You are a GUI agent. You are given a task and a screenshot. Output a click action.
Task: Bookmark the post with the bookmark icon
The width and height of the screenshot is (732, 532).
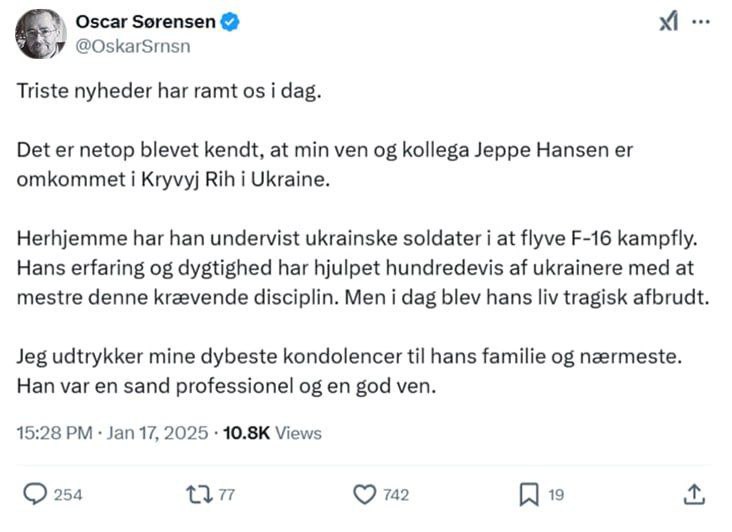pyautogui.click(x=529, y=494)
